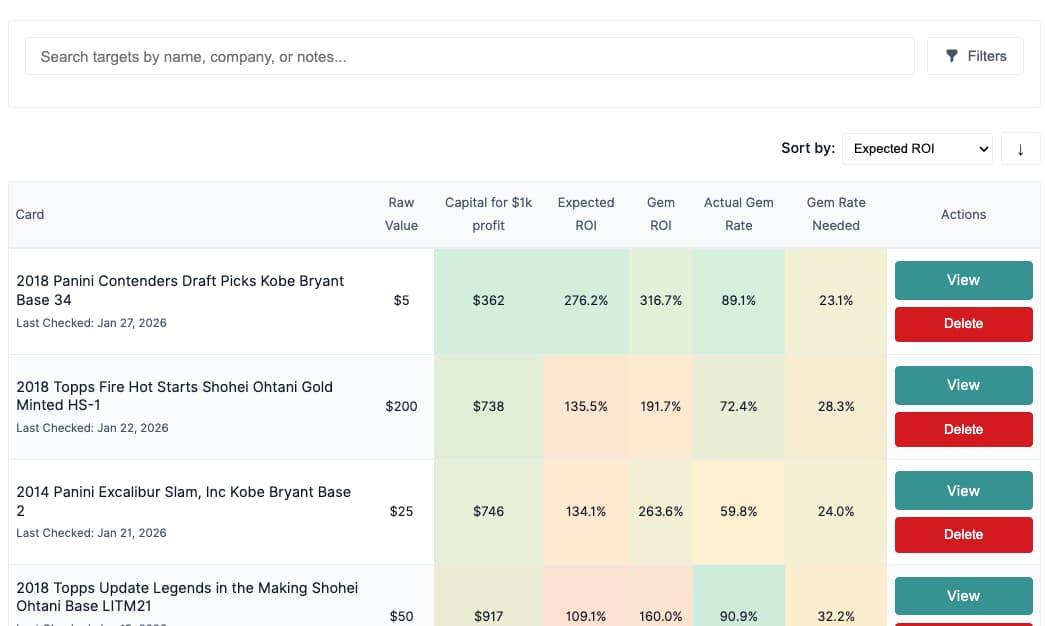This screenshot has width=1045, height=626.
Task: View the Ohtani Gold Minted HS-1 card
Action: click(x=963, y=385)
